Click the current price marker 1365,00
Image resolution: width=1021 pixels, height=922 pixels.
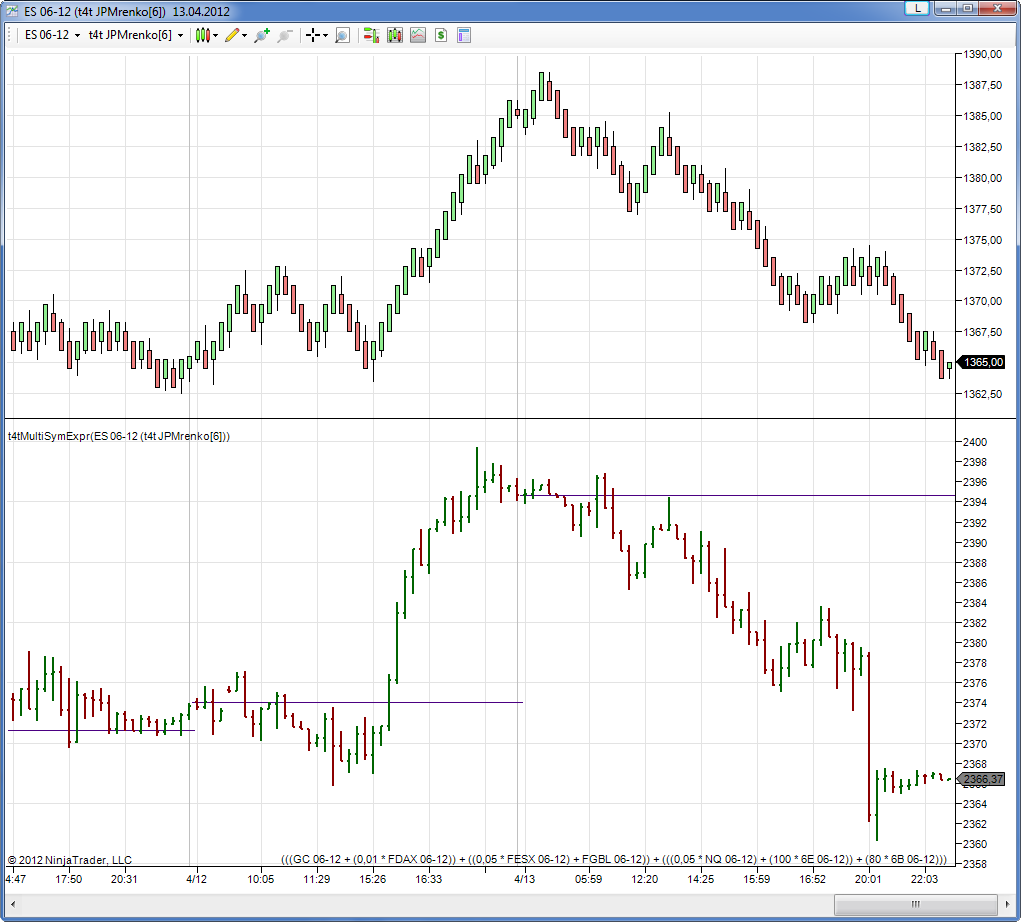[x=982, y=362]
